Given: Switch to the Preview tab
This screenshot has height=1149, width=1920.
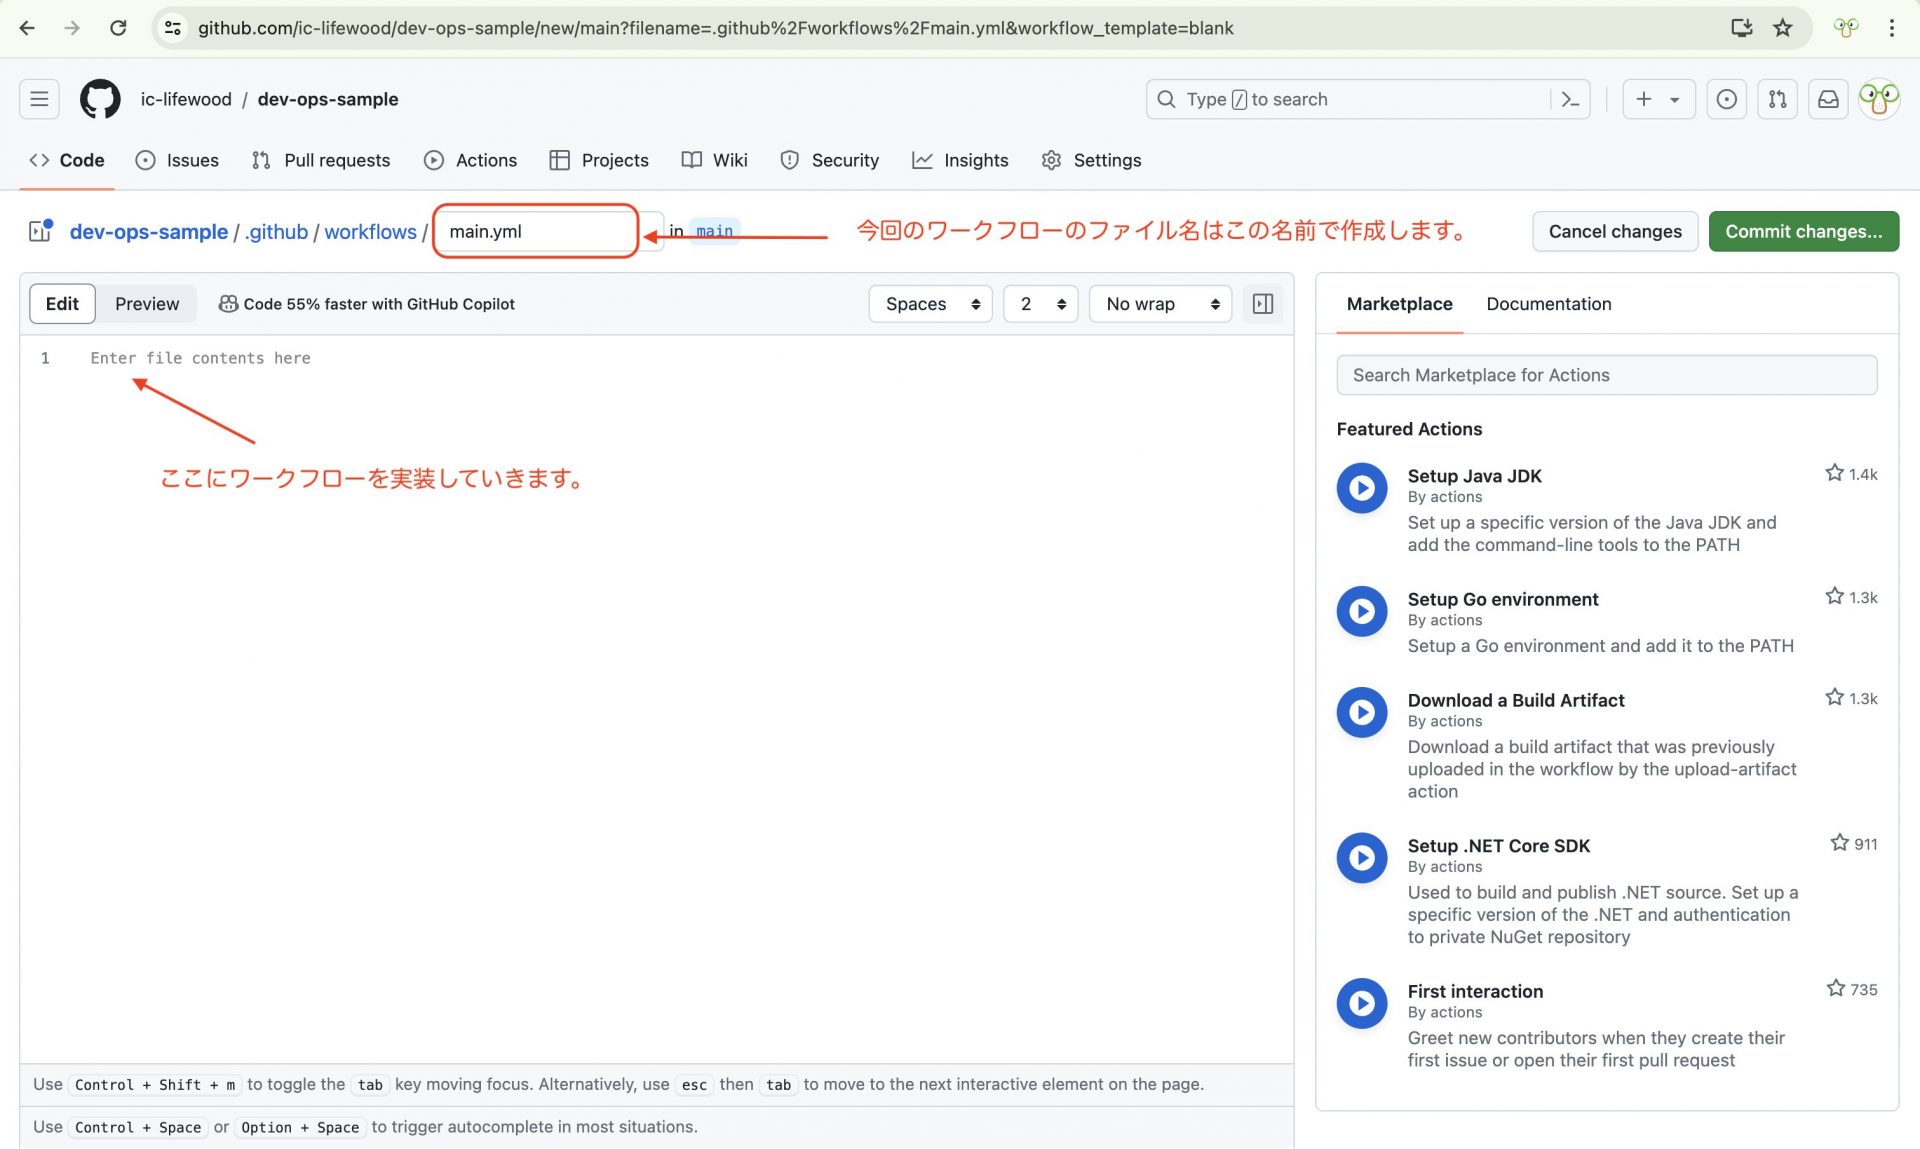Looking at the screenshot, I should click(147, 304).
